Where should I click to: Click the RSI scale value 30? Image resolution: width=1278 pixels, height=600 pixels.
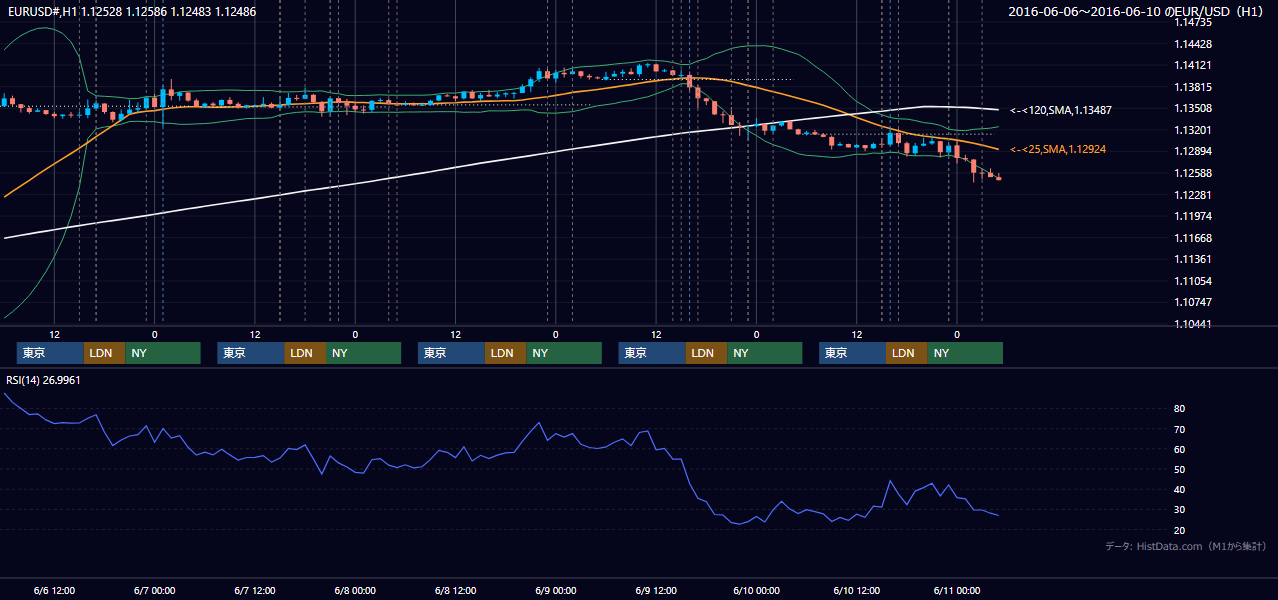click(x=1180, y=510)
